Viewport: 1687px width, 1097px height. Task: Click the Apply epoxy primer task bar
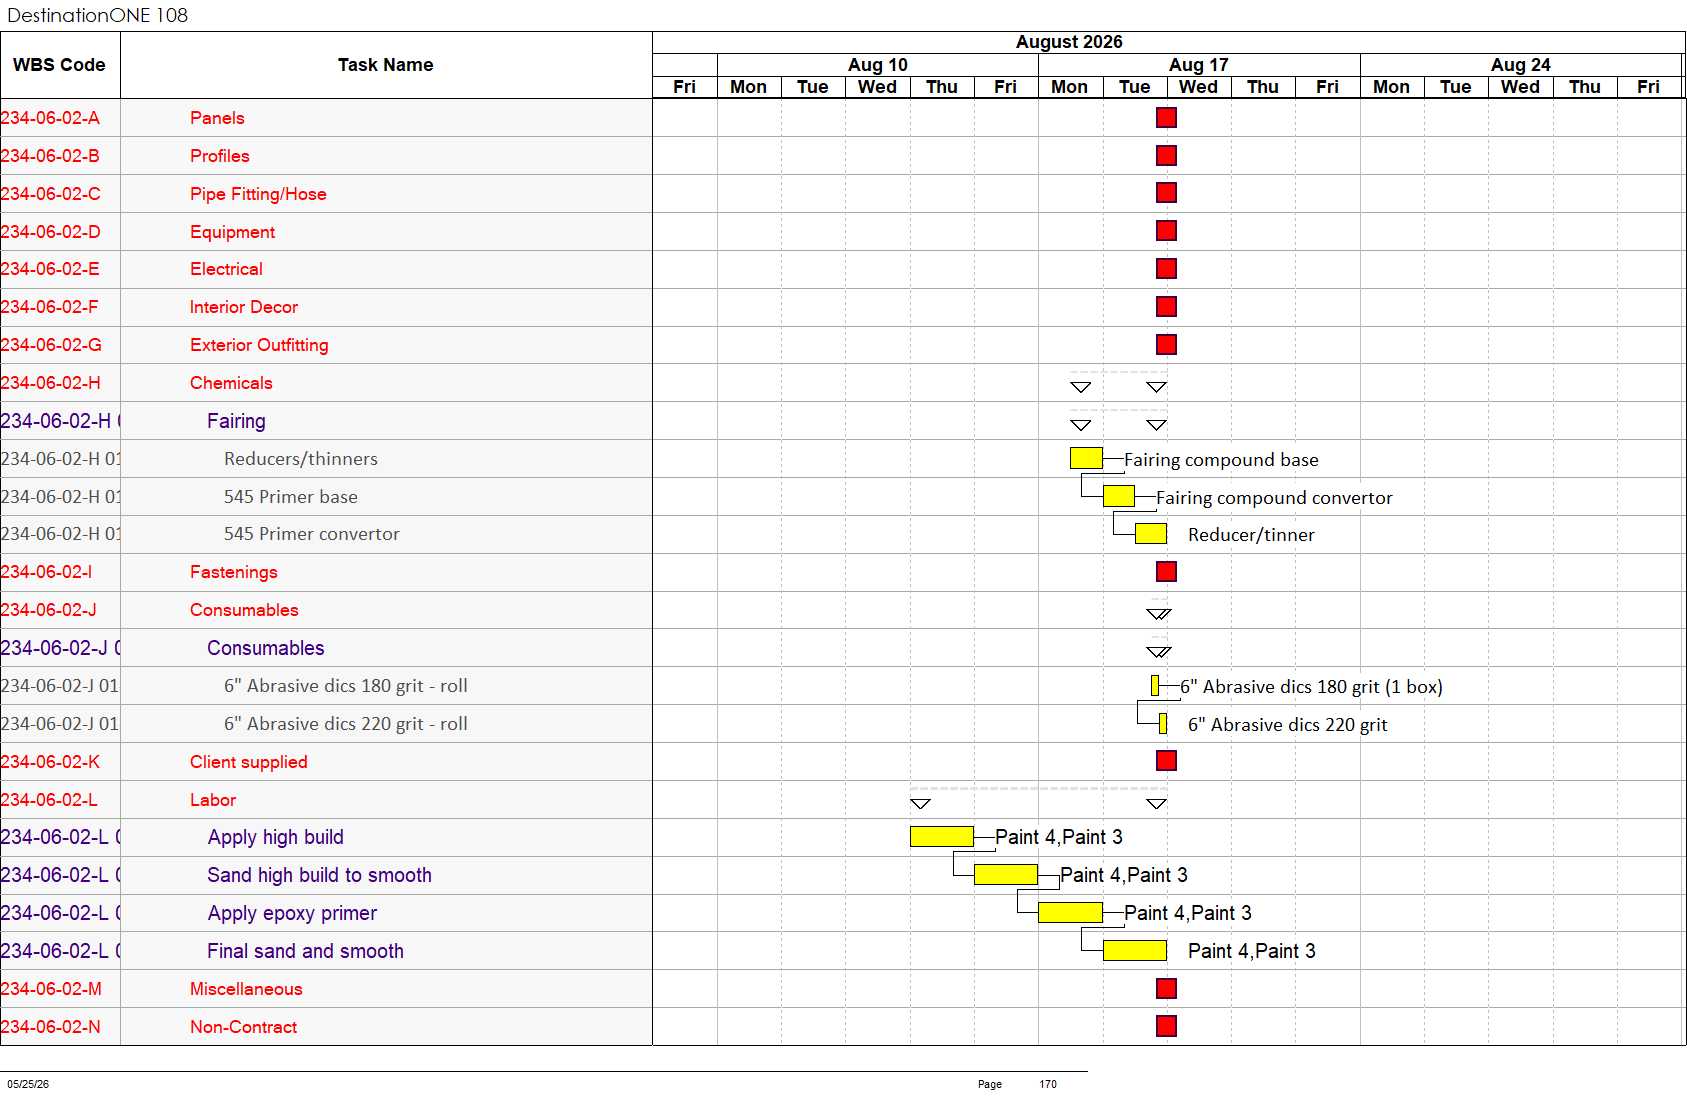tap(1070, 913)
